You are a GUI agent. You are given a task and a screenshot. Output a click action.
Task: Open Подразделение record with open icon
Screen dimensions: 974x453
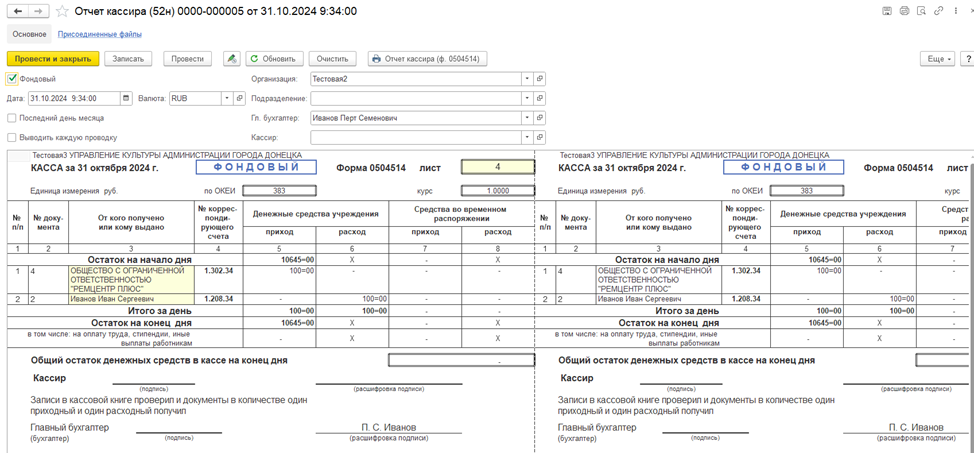540,98
